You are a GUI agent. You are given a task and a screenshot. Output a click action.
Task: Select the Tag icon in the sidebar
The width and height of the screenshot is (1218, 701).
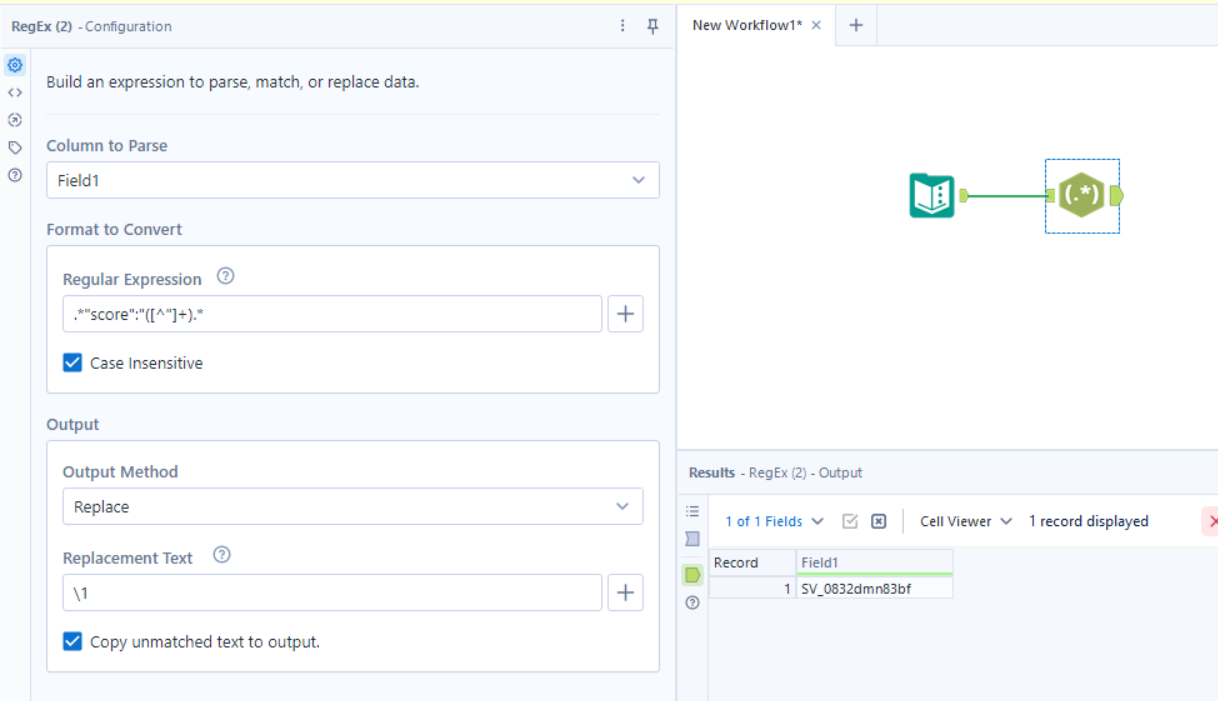[x=14, y=147]
